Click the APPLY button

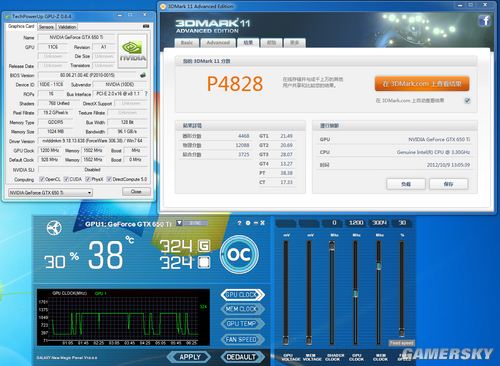click(x=189, y=357)
